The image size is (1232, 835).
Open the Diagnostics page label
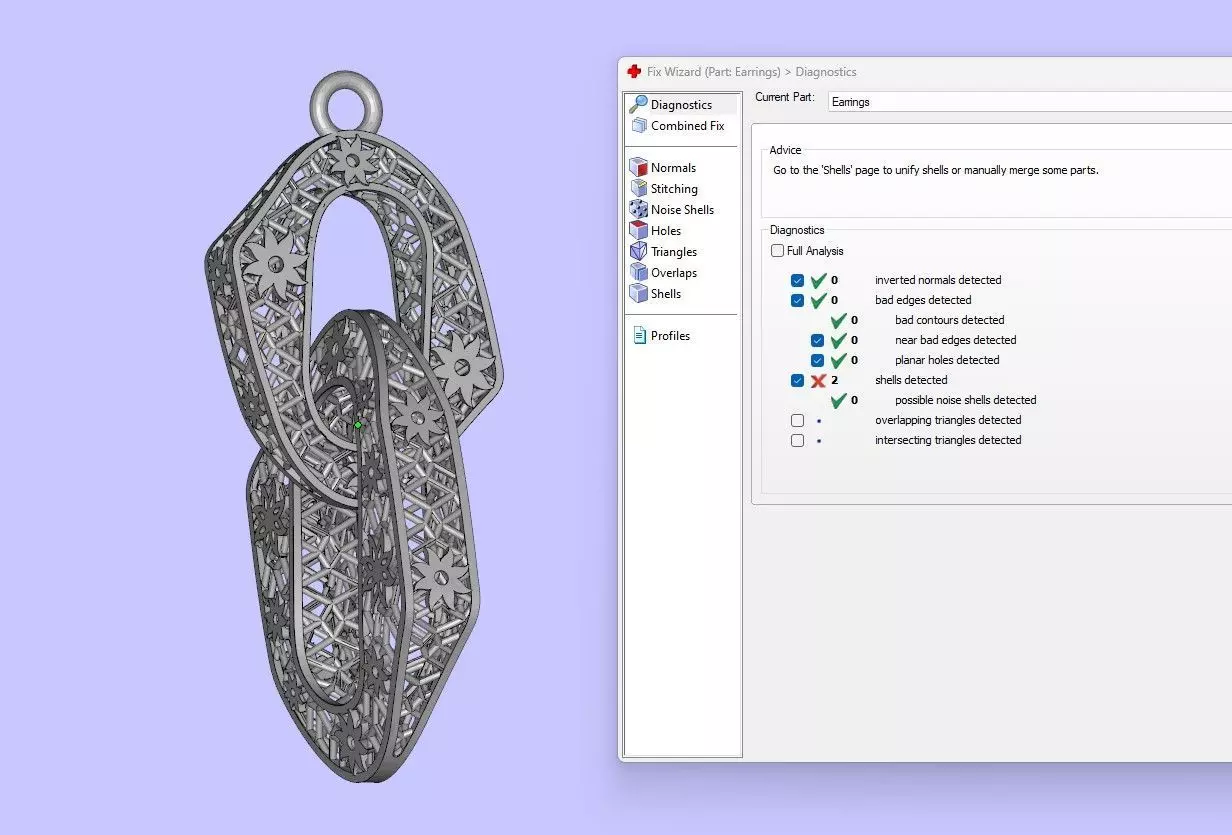(681, 105)
